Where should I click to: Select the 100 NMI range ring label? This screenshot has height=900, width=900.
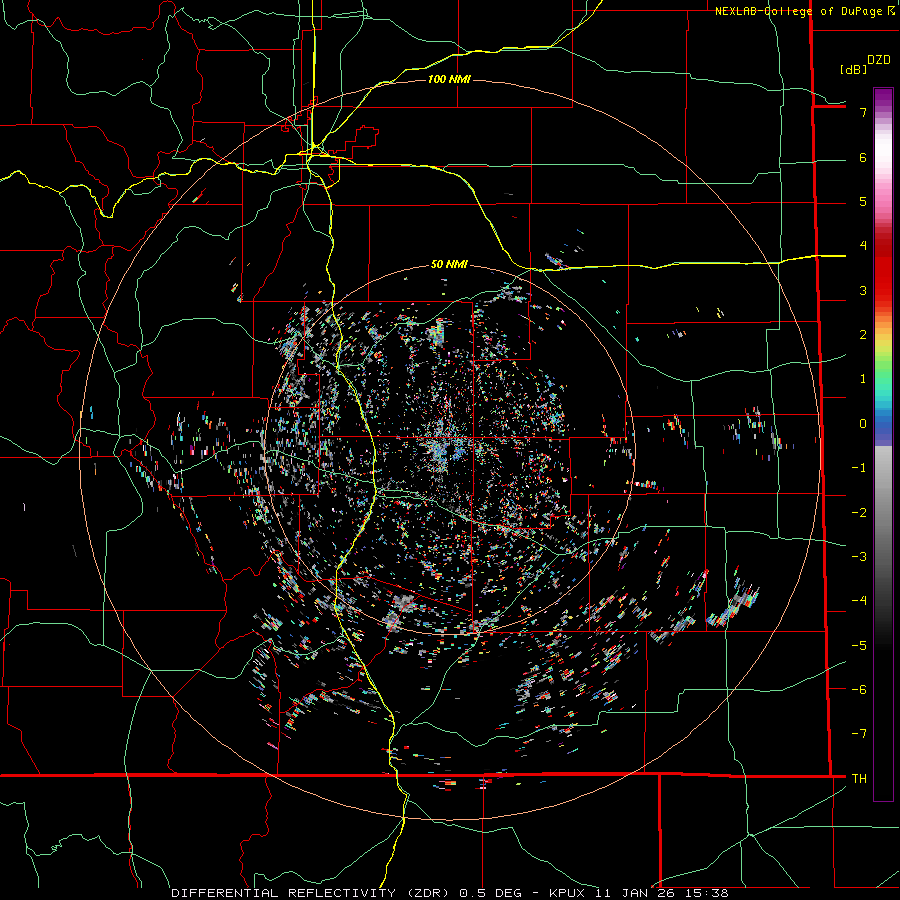click(x=449, y=79)
